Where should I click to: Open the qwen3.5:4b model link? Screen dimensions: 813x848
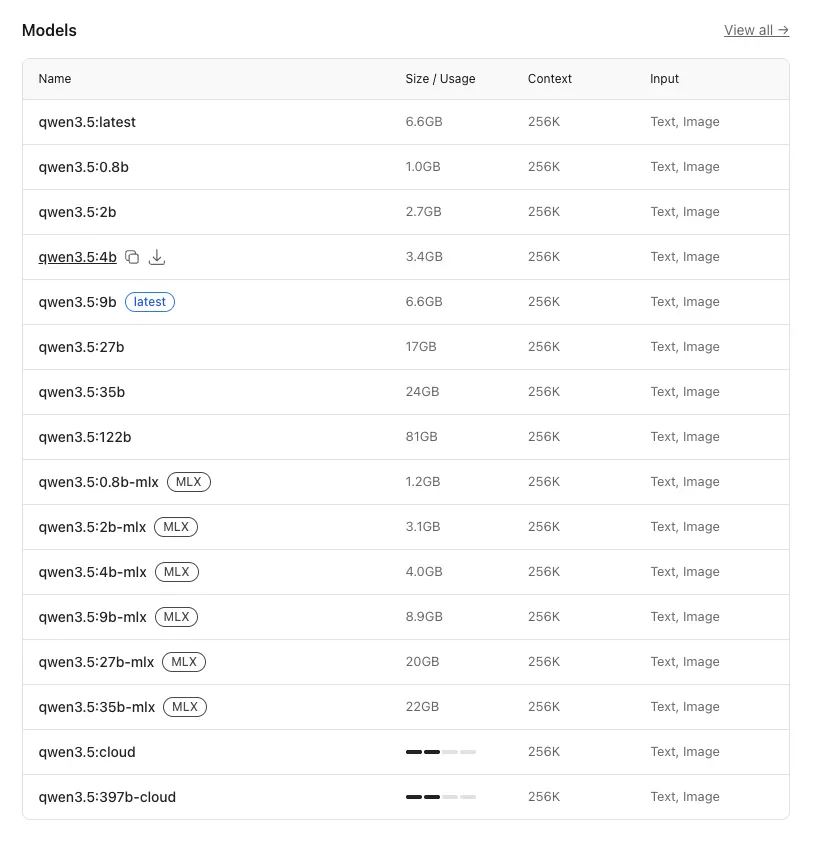[x=77, y=257]
